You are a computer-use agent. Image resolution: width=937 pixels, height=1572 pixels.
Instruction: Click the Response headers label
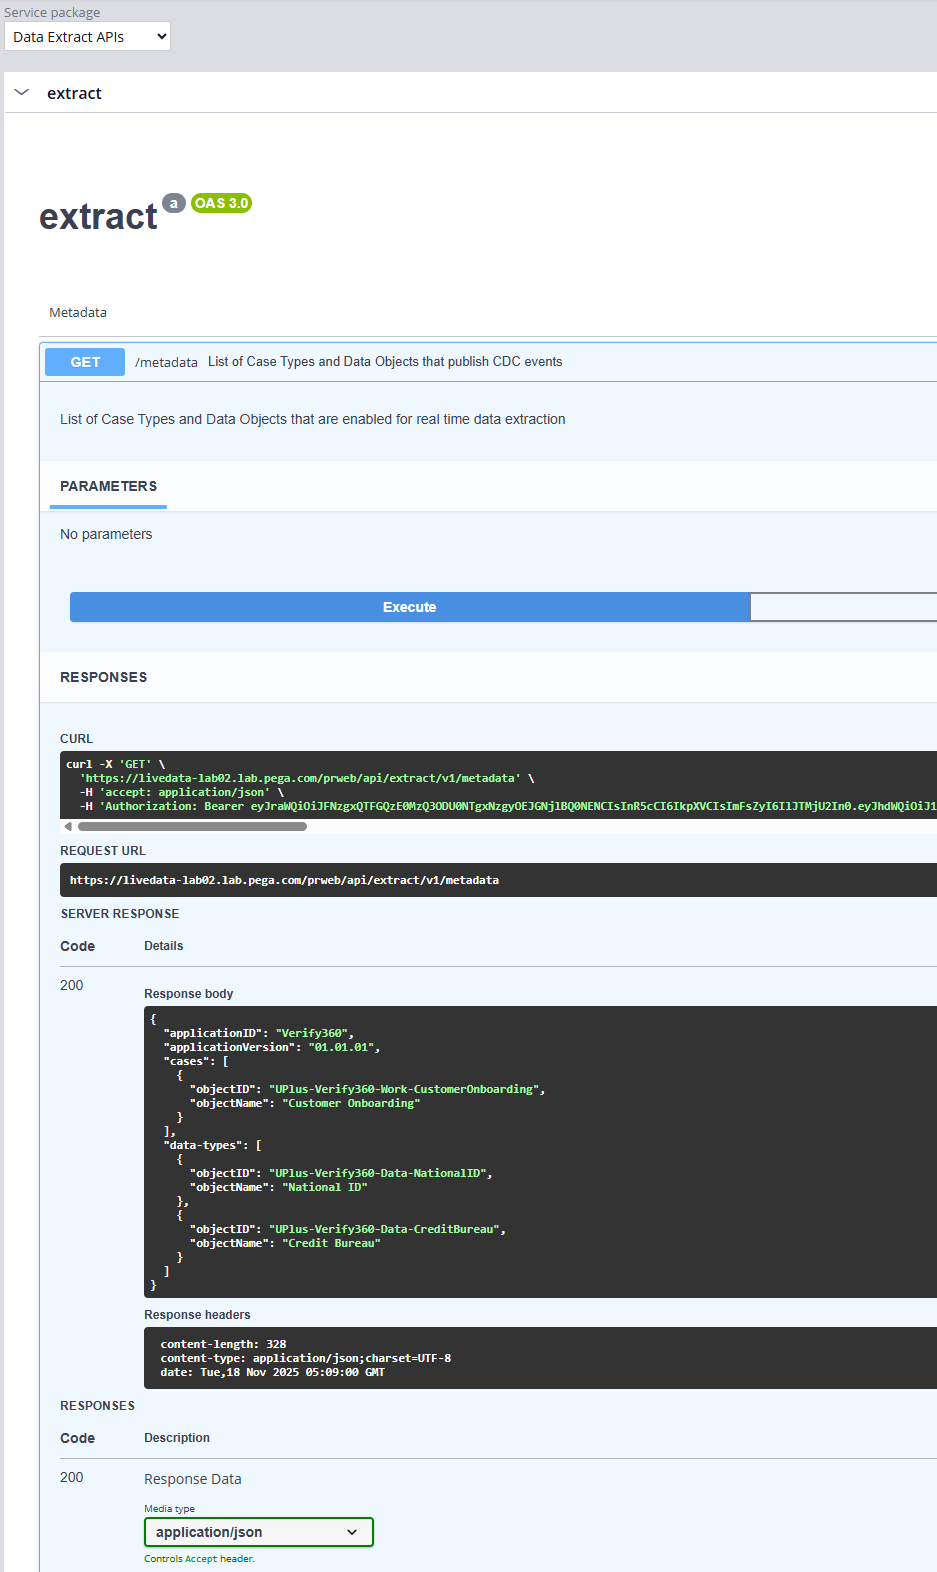197,1315
